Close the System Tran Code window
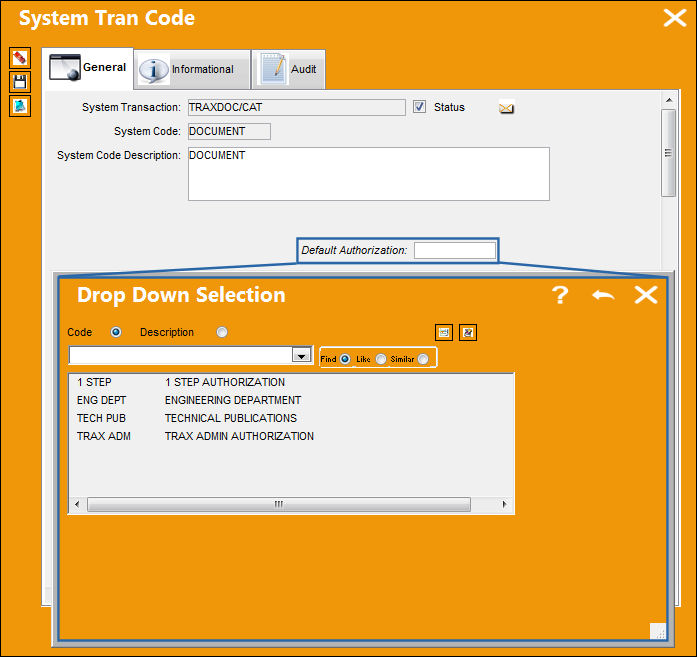The width and height of the screenshot is (697, 657). click(x=675, y=18)
